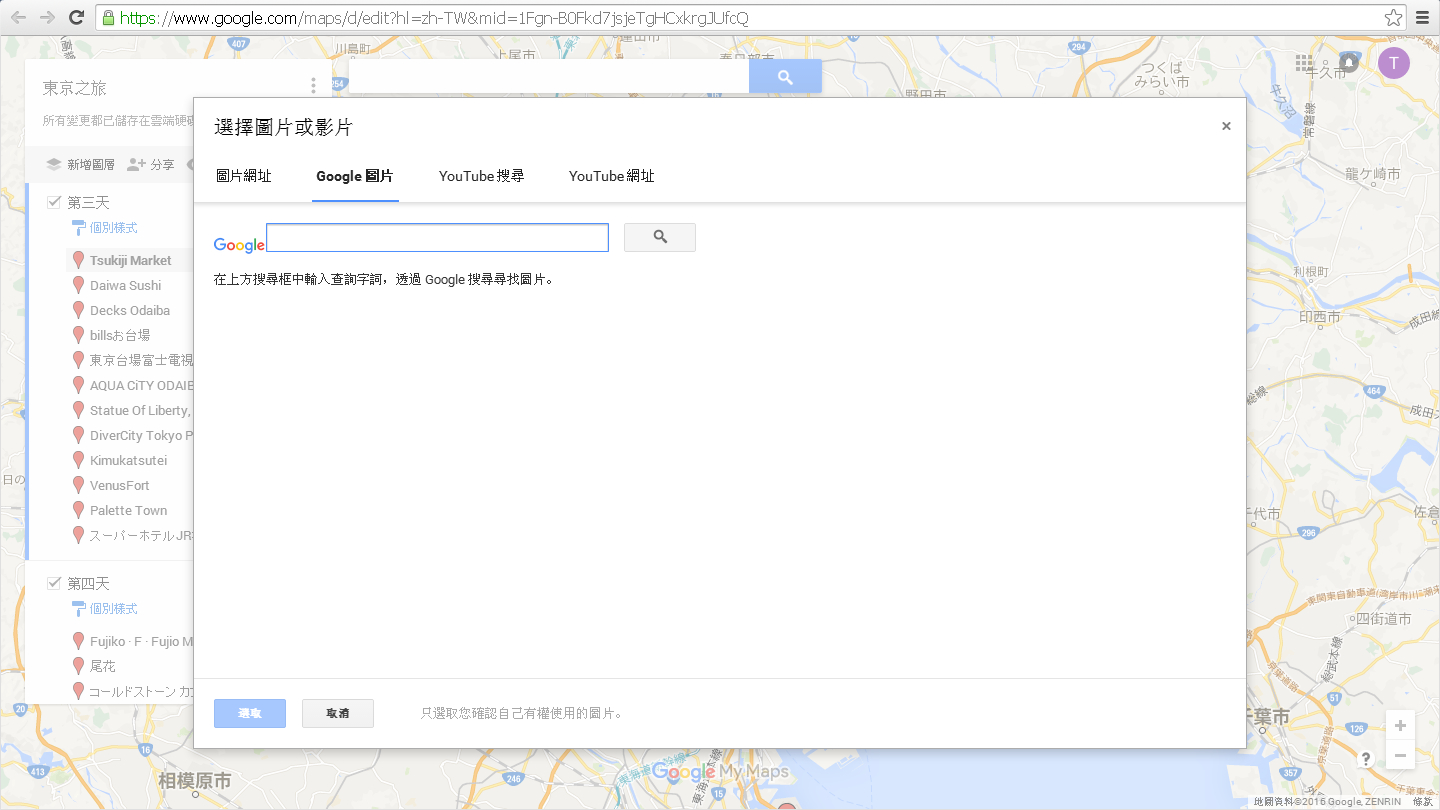The width and height of the screenshot is (1440, 810).
Task: Click the magnifier search button in dialog
Action: coord(660,237)
